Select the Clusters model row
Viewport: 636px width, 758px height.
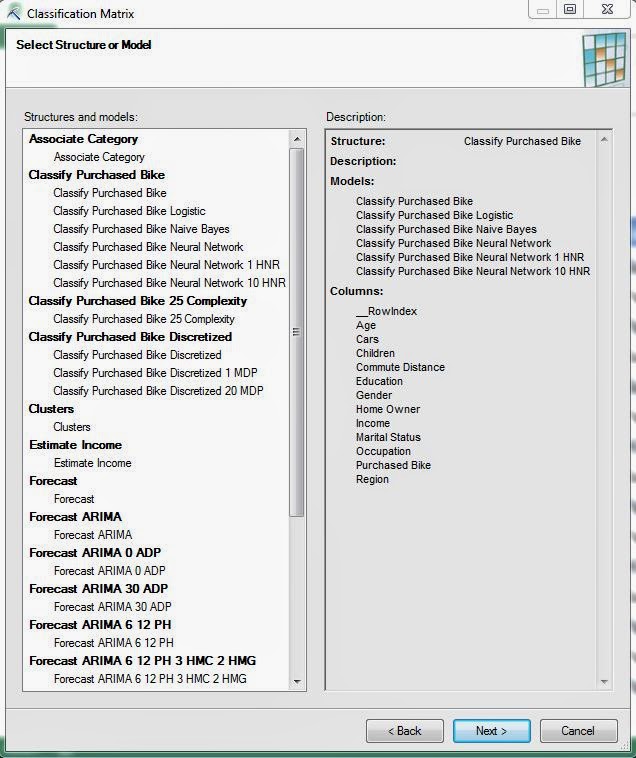[72, 426]
